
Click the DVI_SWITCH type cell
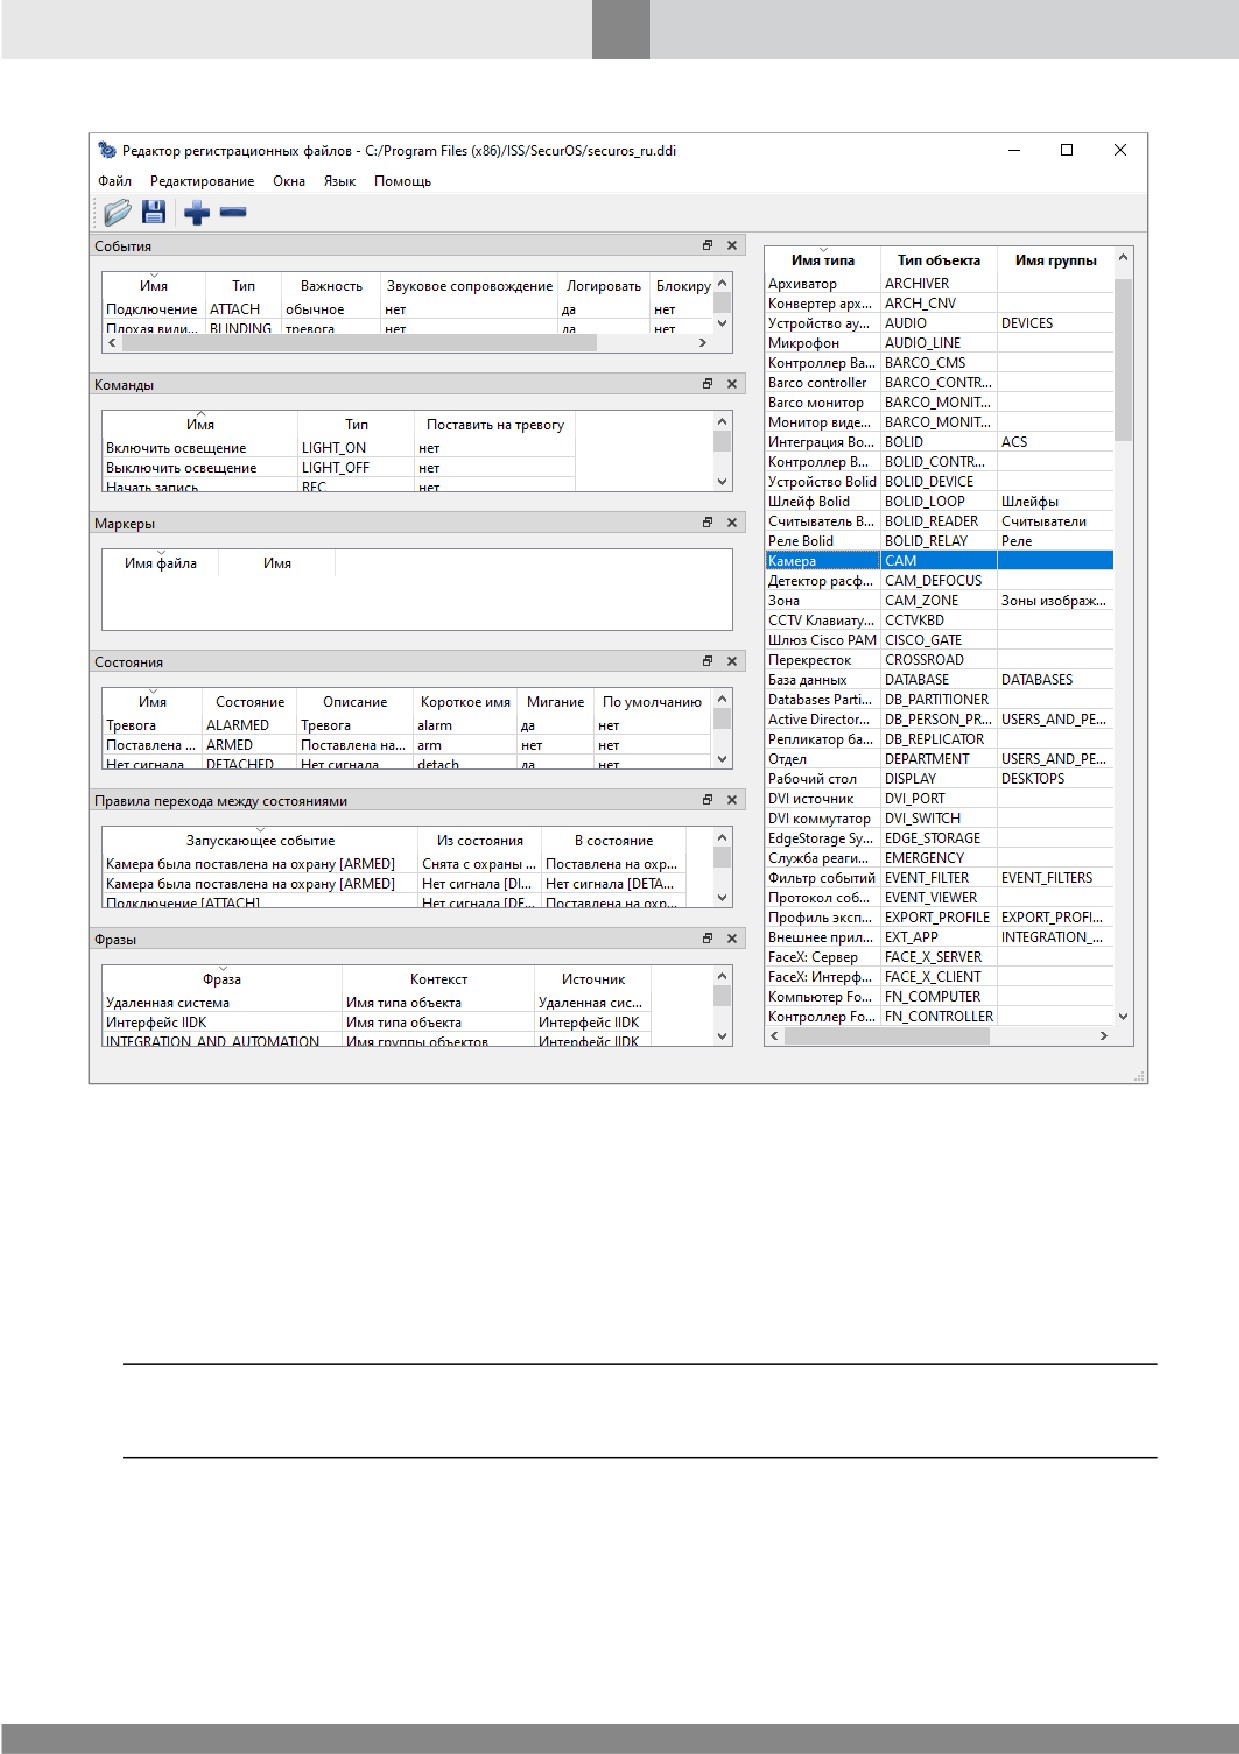point(938,818)
